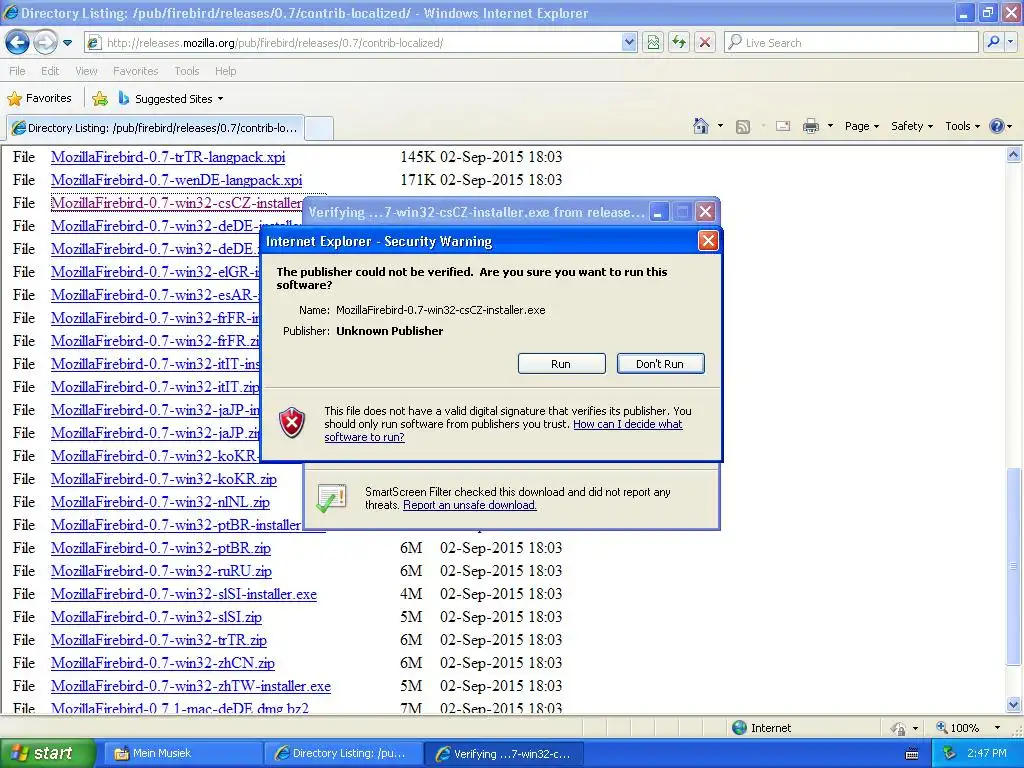Open a new blank tab
This screenshot has width=1024, height=768.
click(x=319, y=127)
